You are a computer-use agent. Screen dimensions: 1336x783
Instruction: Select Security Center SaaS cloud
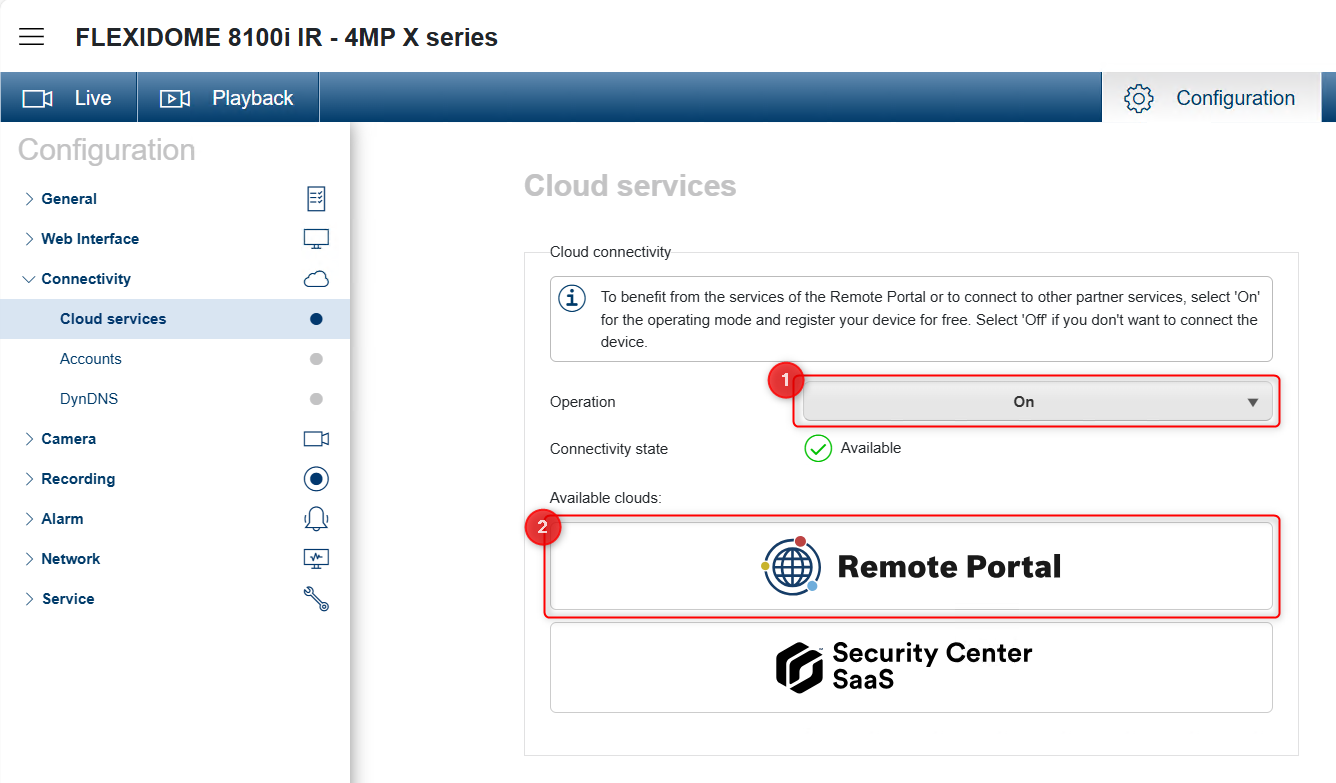[911, 667]
